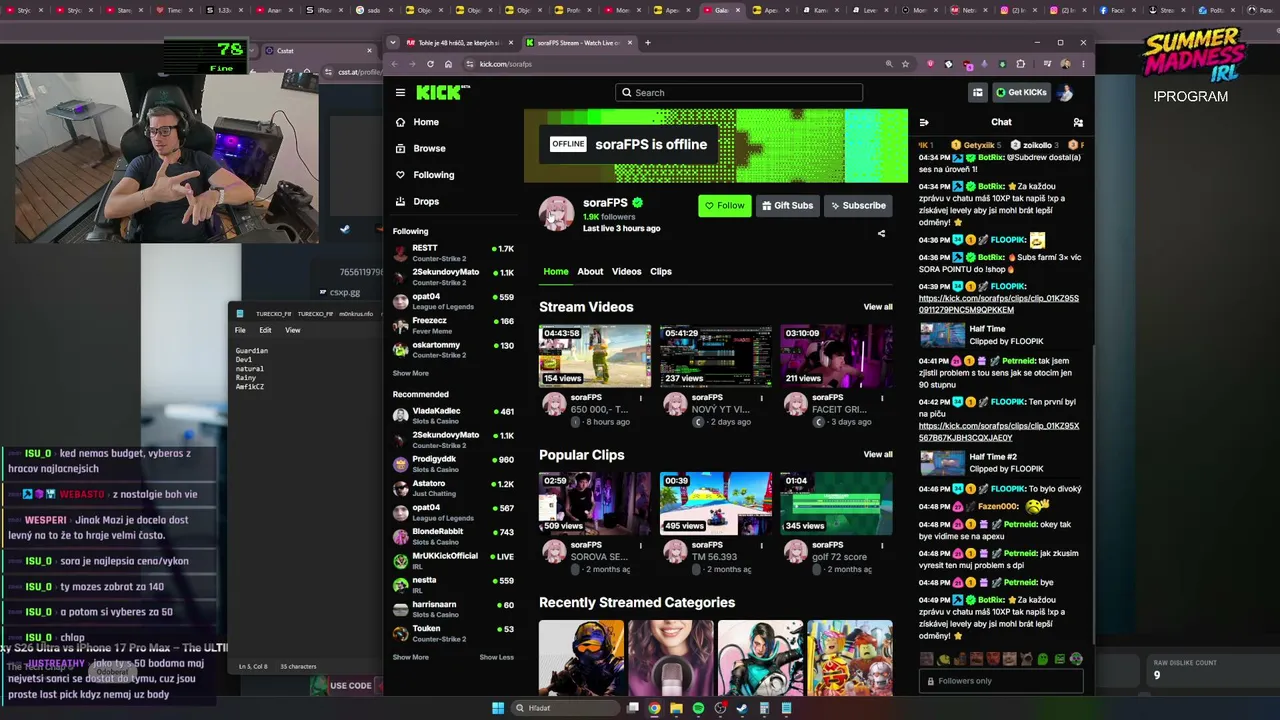Open Chrome zoom magnifier icon in address bar
The width and height of the screenshot is (1280, 720).
click(x=888, y=64)
